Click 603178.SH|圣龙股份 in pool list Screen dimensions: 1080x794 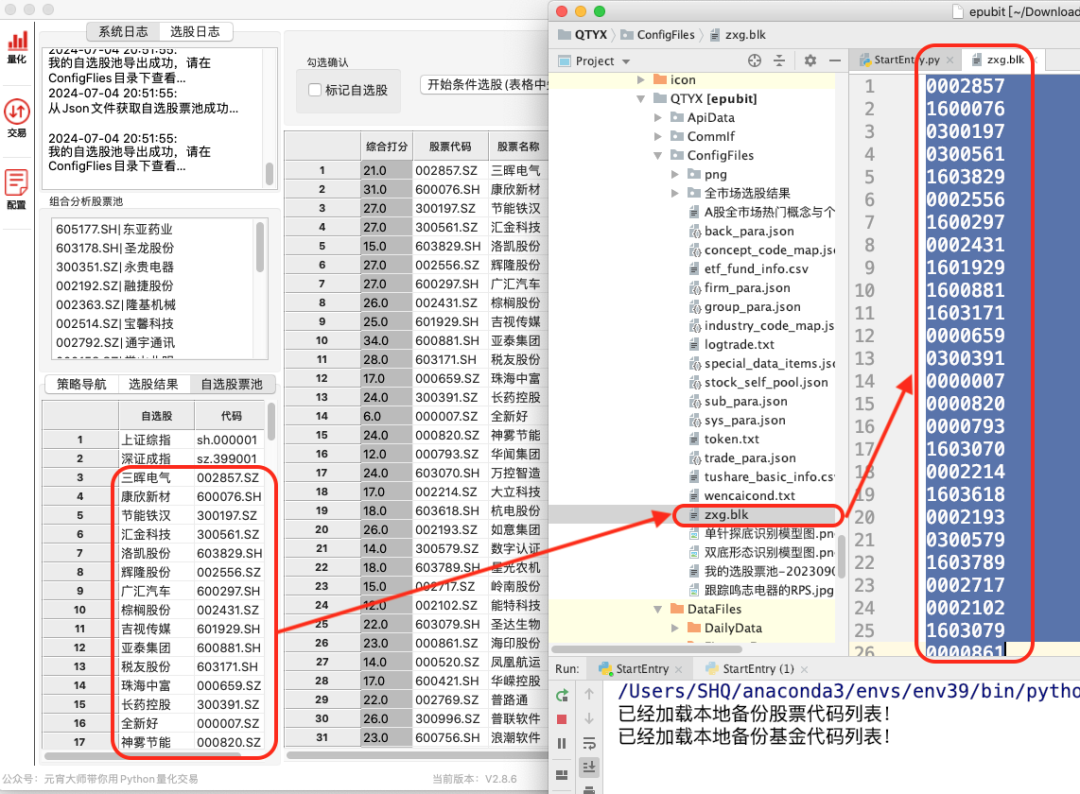[114, 248]
